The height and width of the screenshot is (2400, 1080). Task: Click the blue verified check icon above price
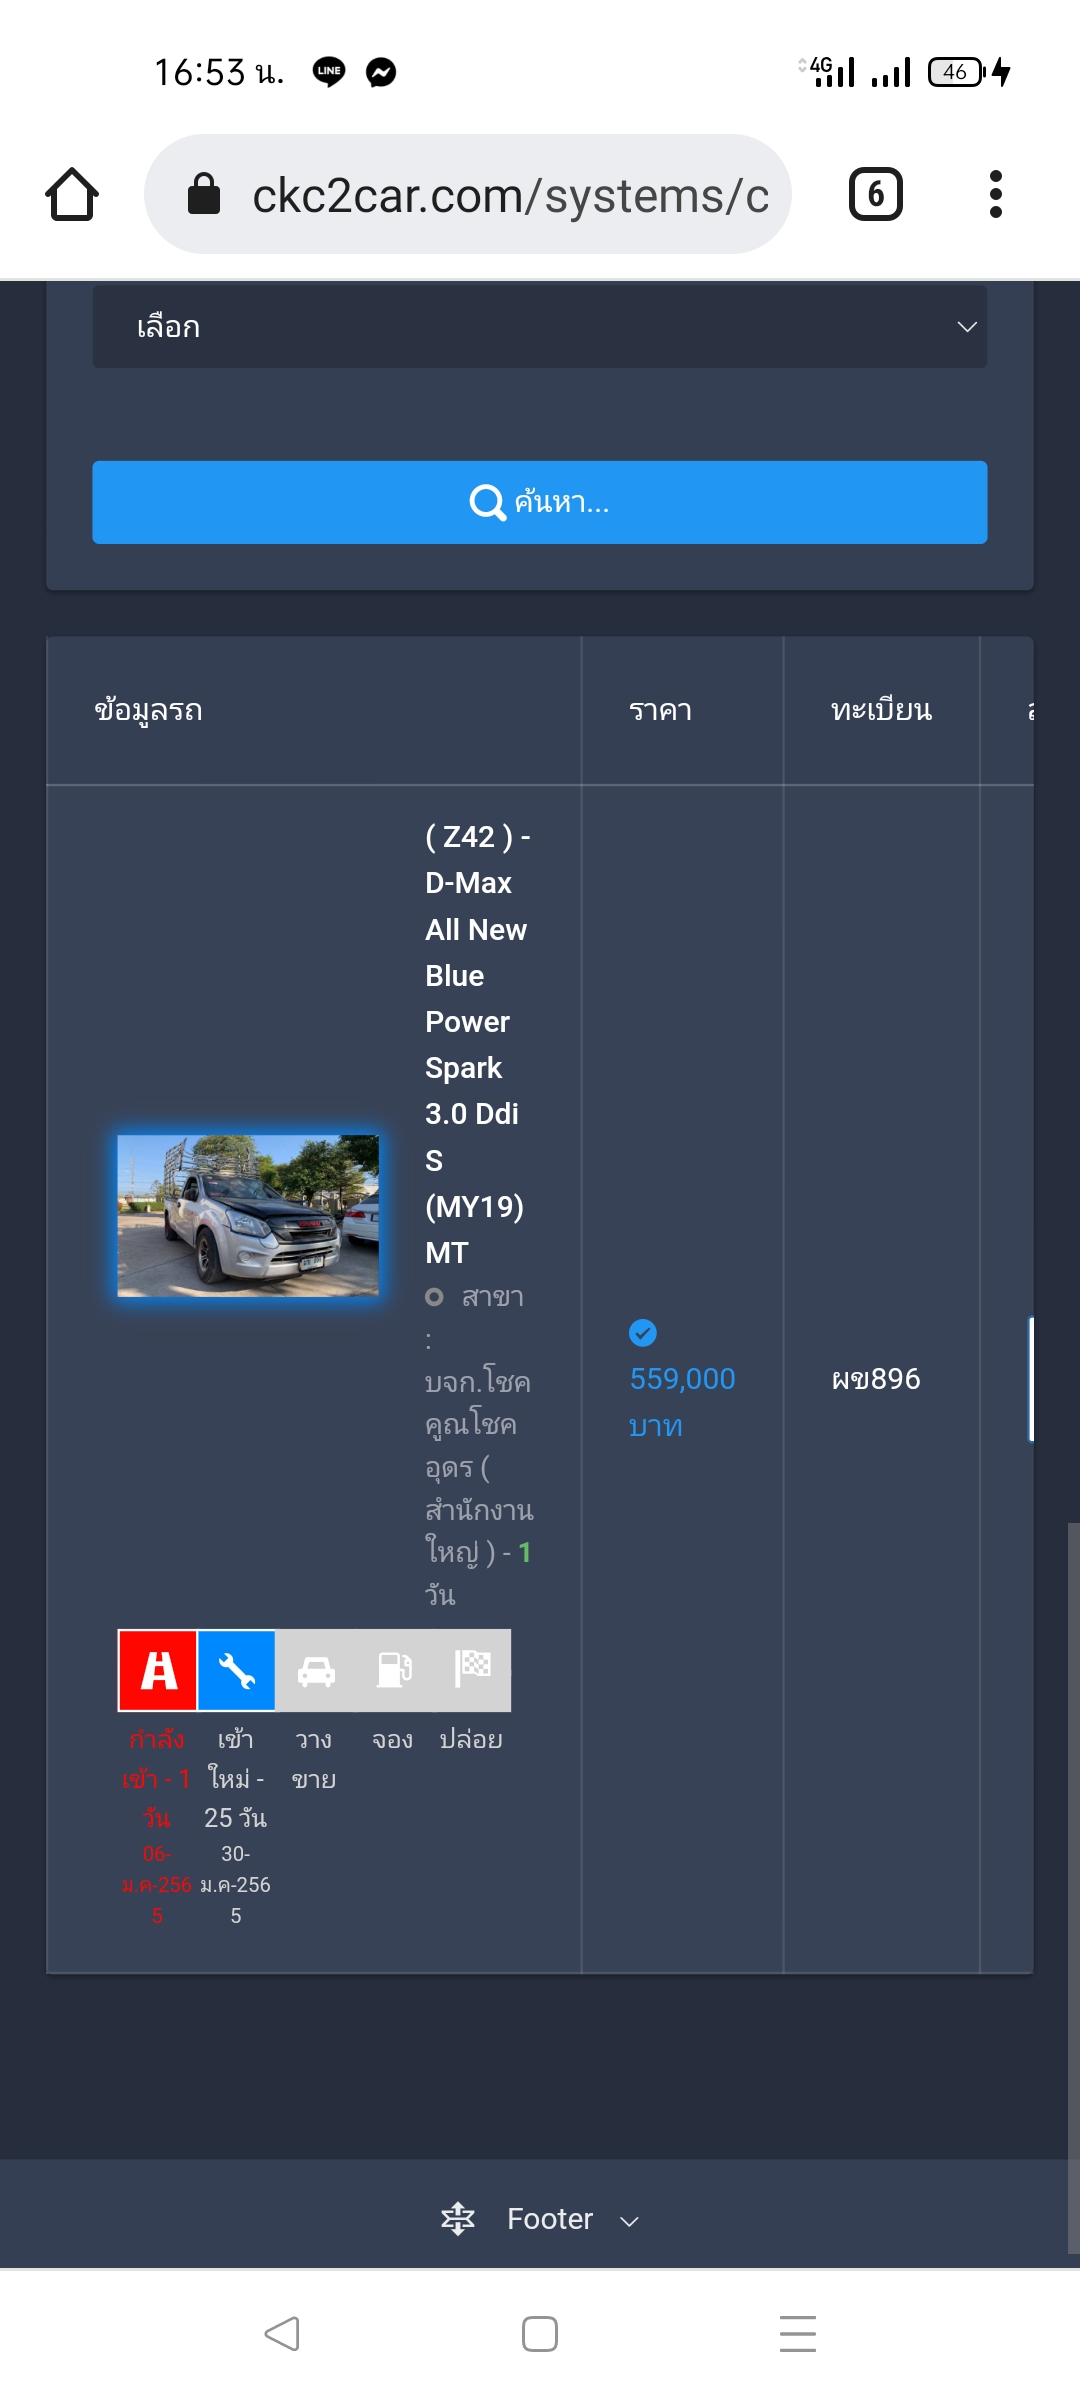click(643, 1333)
